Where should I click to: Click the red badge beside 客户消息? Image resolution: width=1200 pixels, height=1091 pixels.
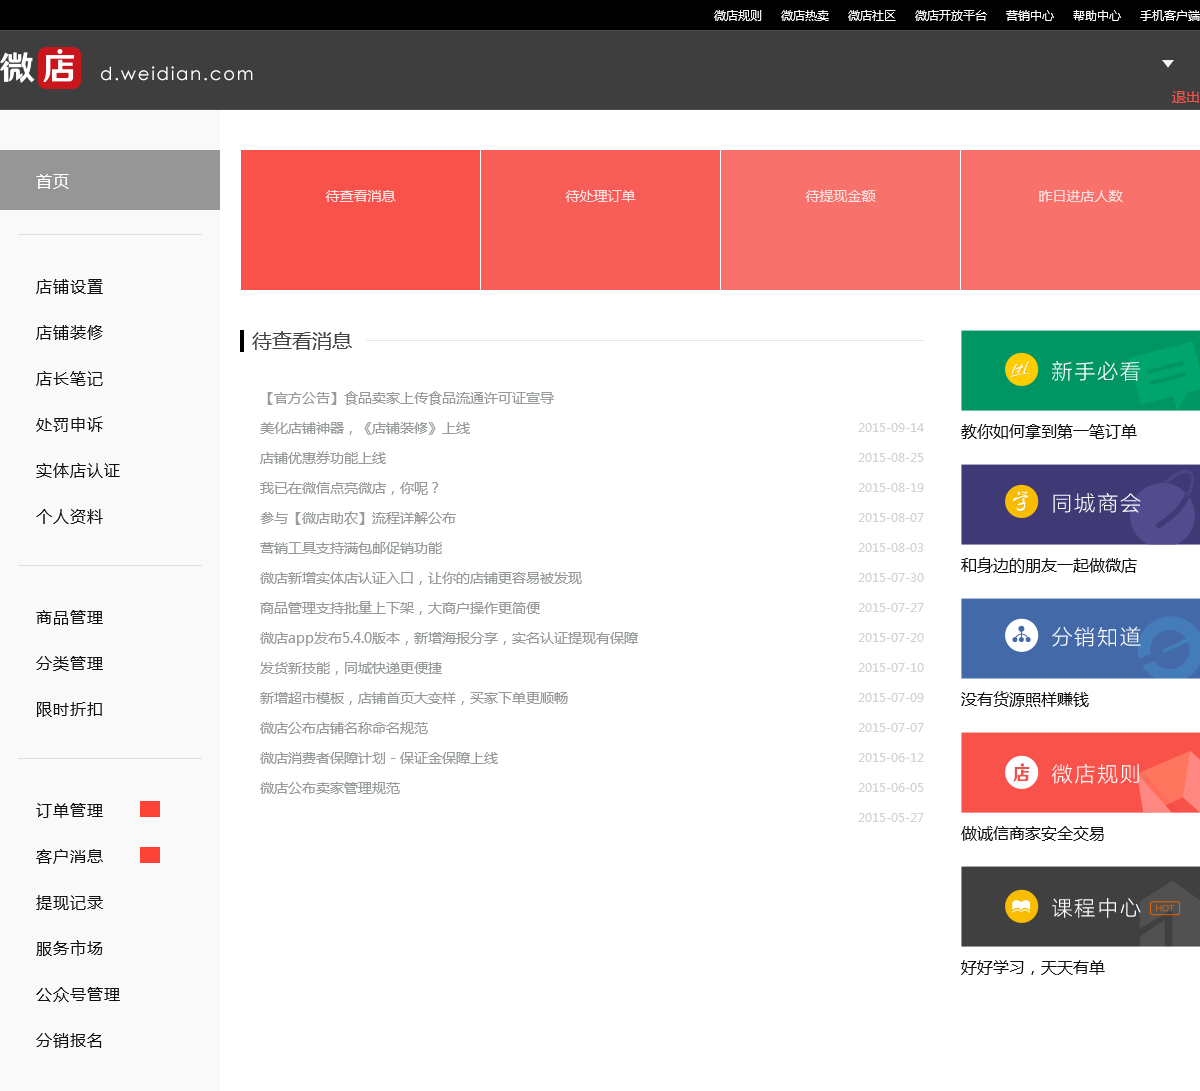(x=150, y=855)
